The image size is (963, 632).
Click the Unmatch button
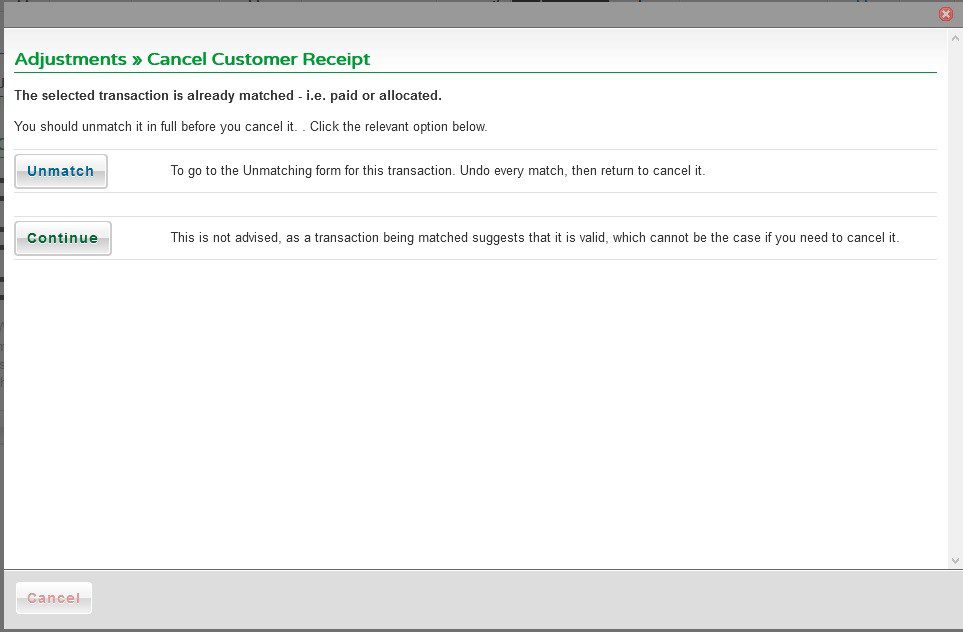point(61,171)
